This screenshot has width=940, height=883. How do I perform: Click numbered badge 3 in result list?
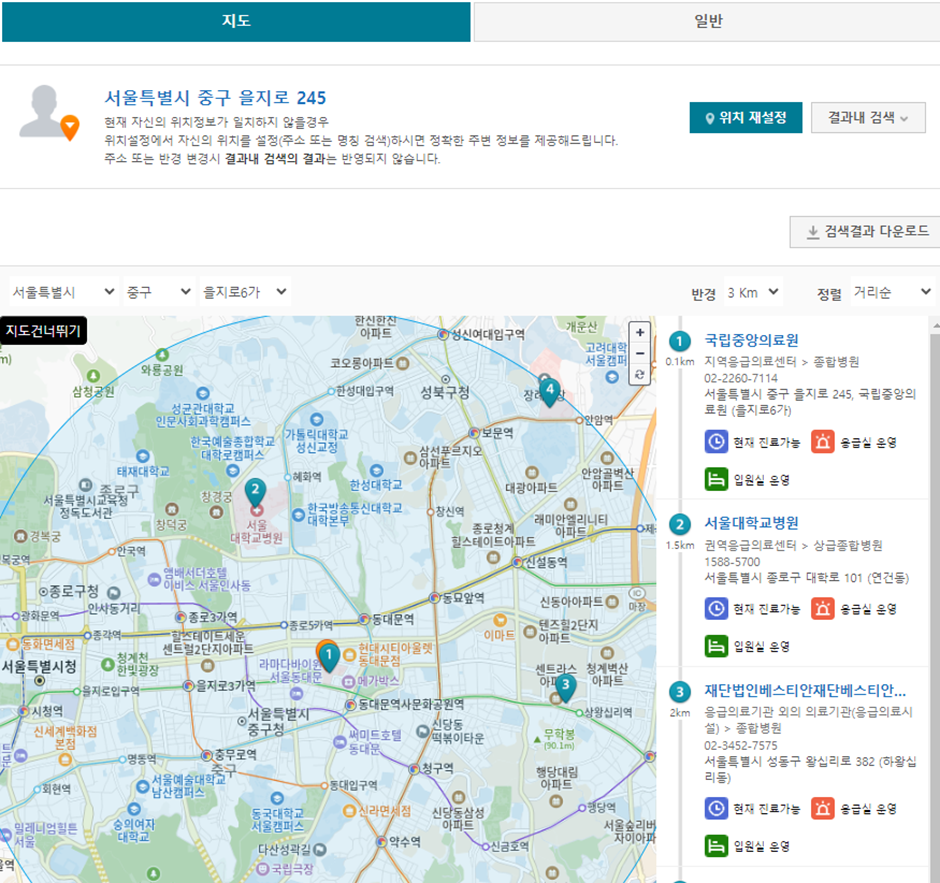pos(679,692)
